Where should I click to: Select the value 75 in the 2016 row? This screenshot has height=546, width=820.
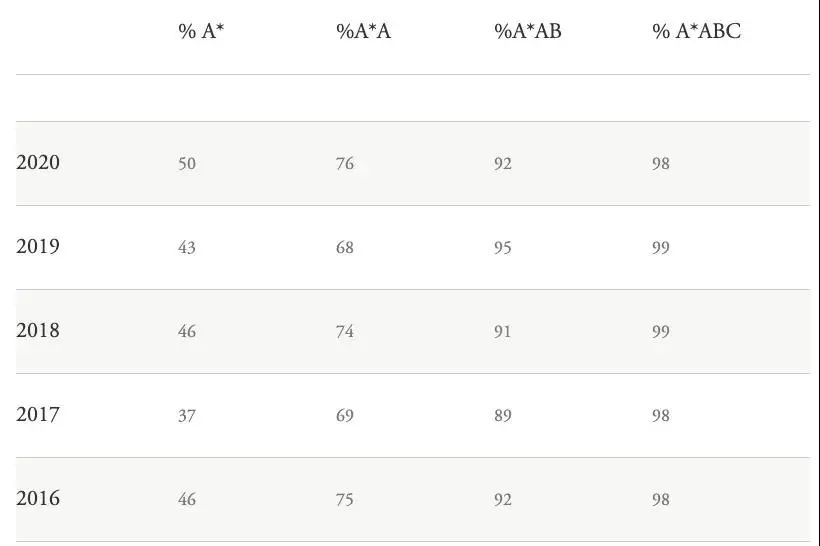coord(345,499)
